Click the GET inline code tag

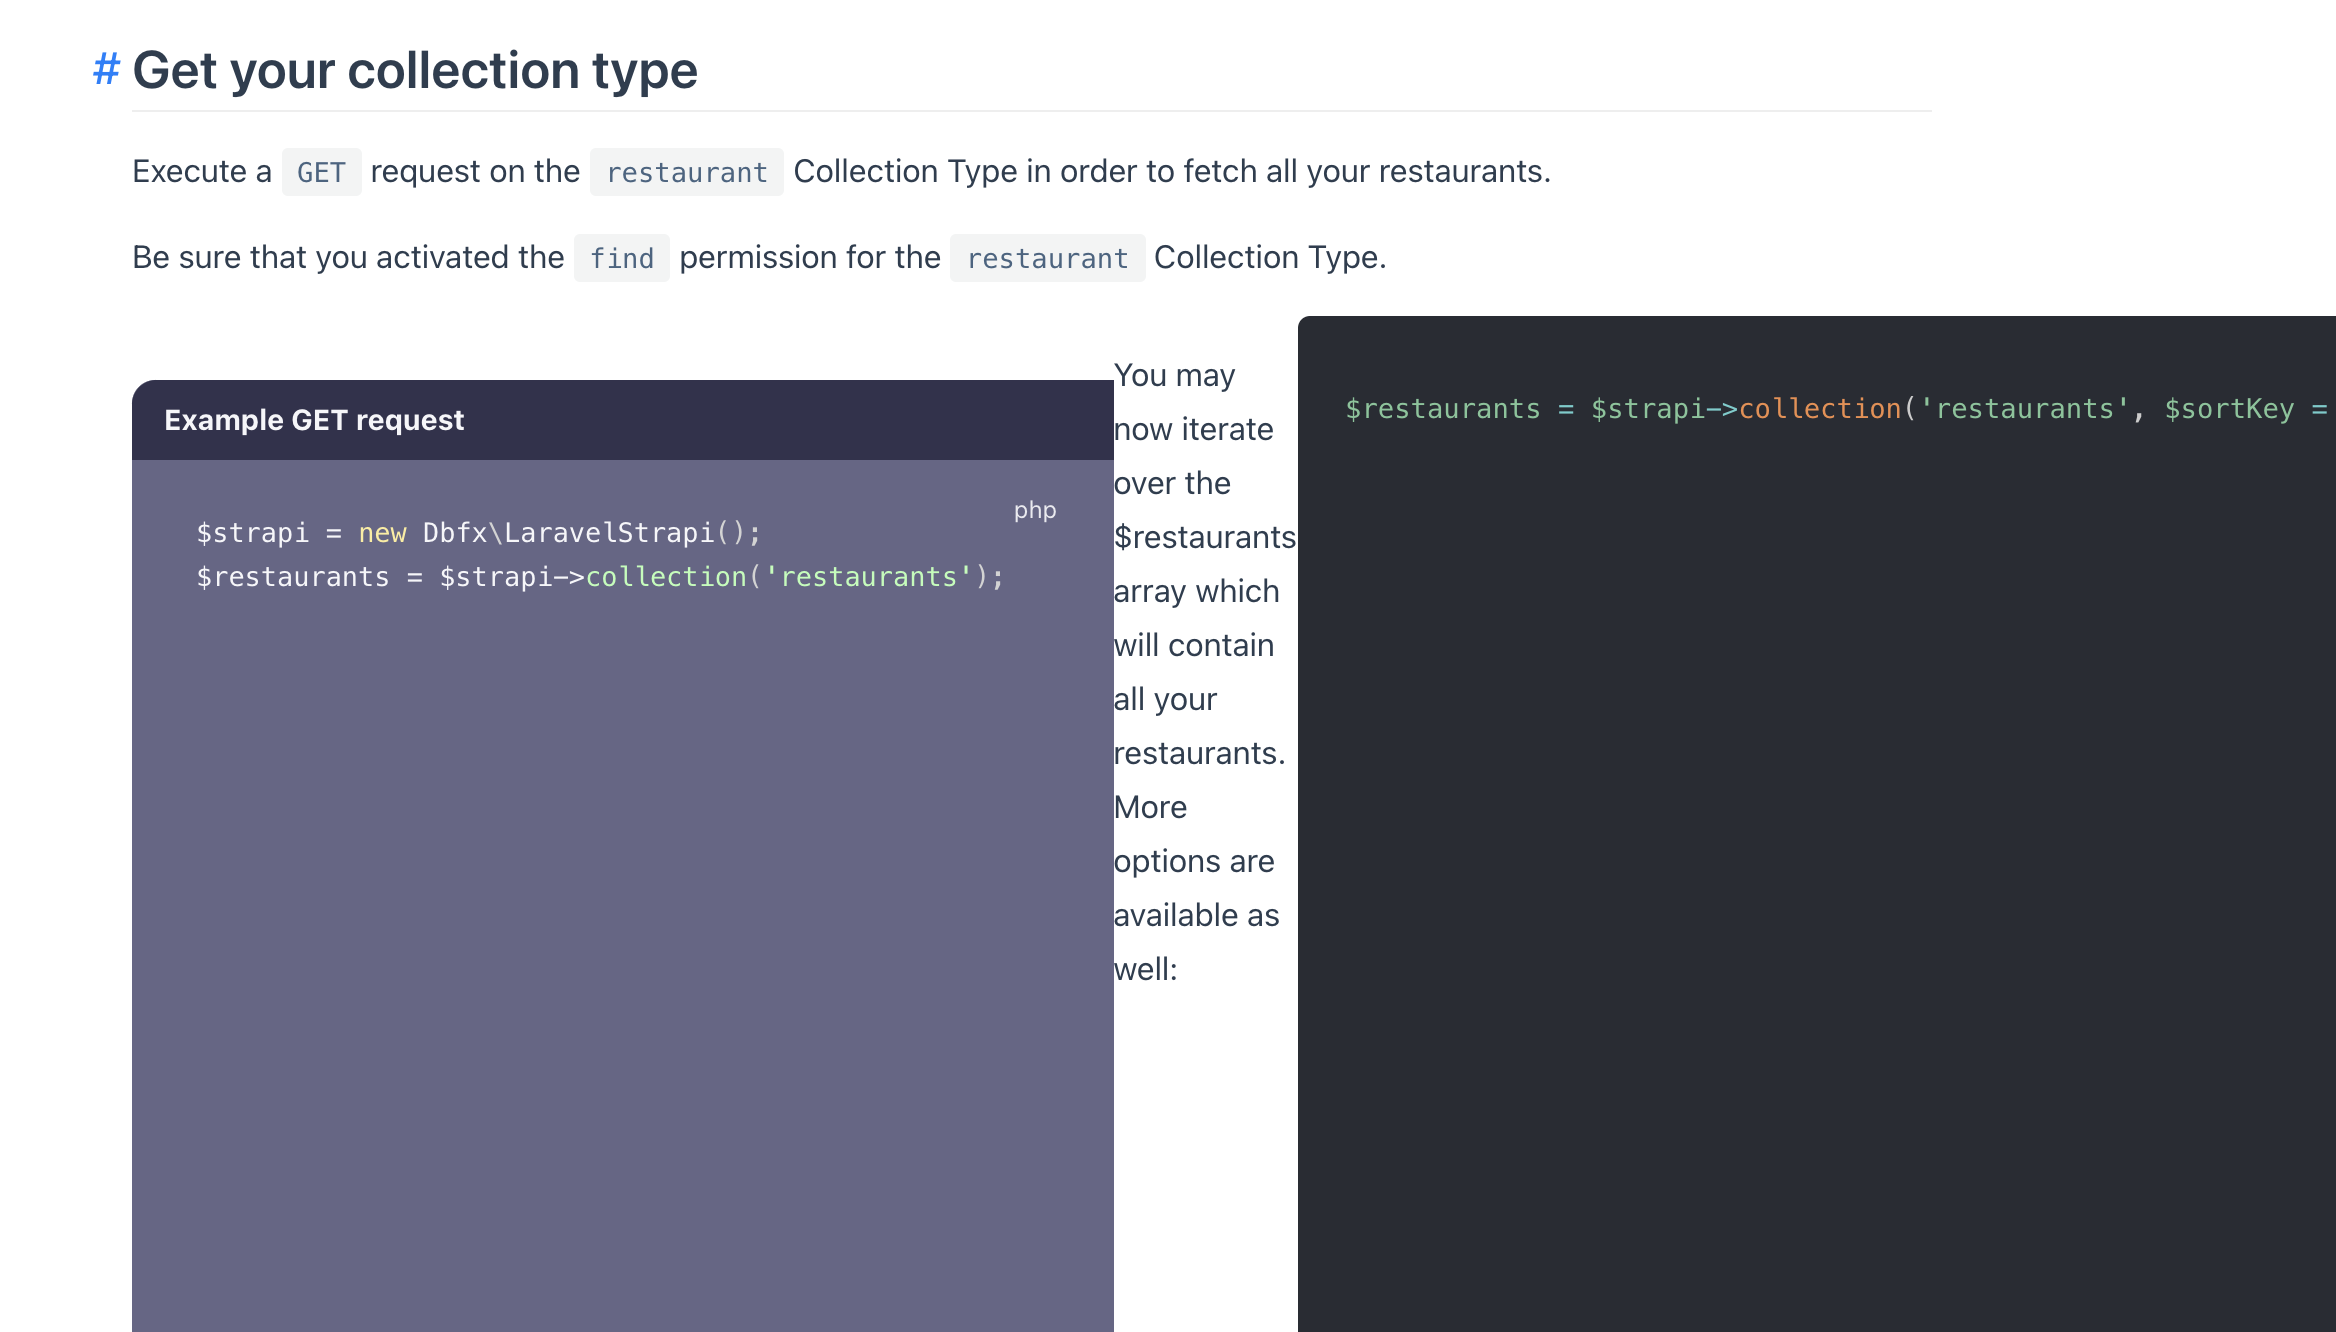[321, 173]
